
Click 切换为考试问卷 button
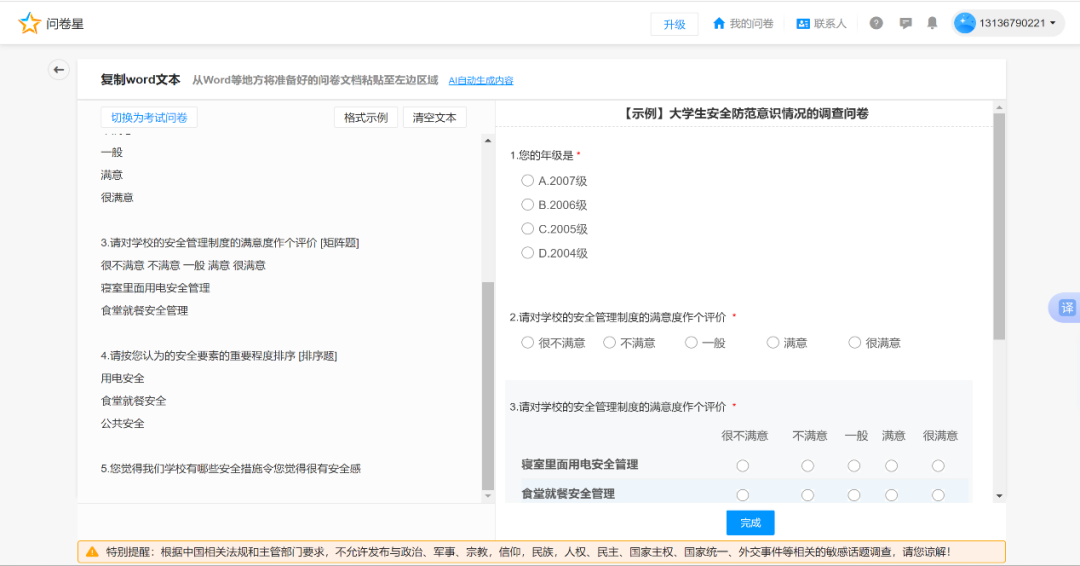tap(149, 118)
